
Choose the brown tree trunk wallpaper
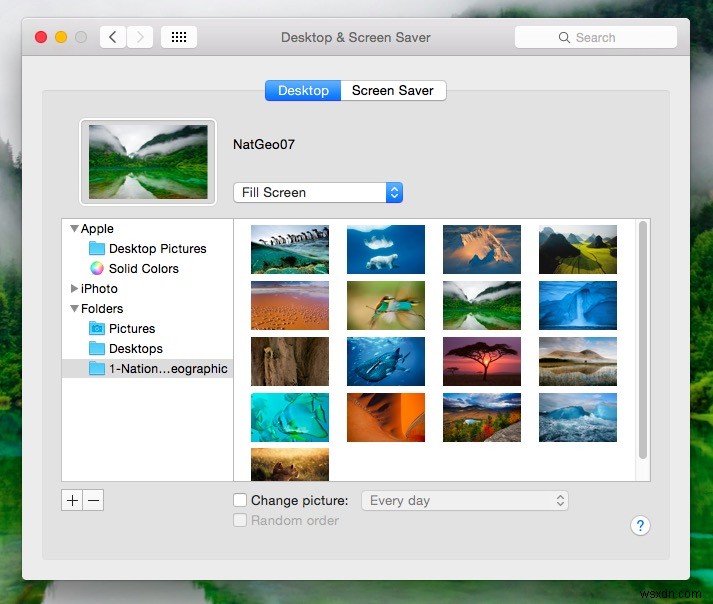[290, 361]
